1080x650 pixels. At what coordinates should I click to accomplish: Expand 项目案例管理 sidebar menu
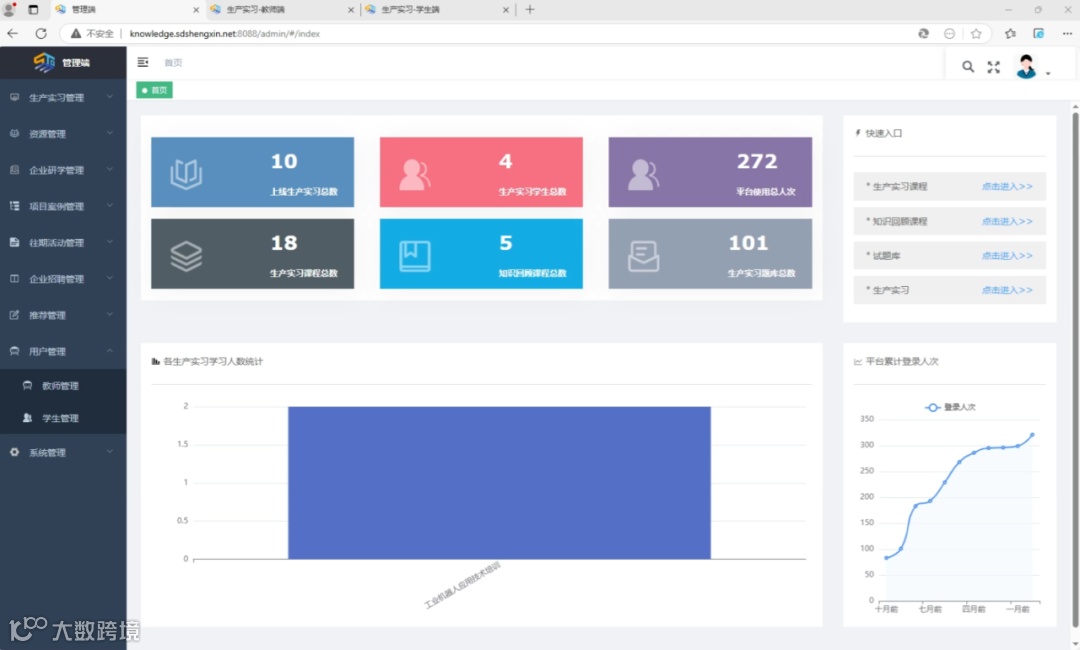63,206
